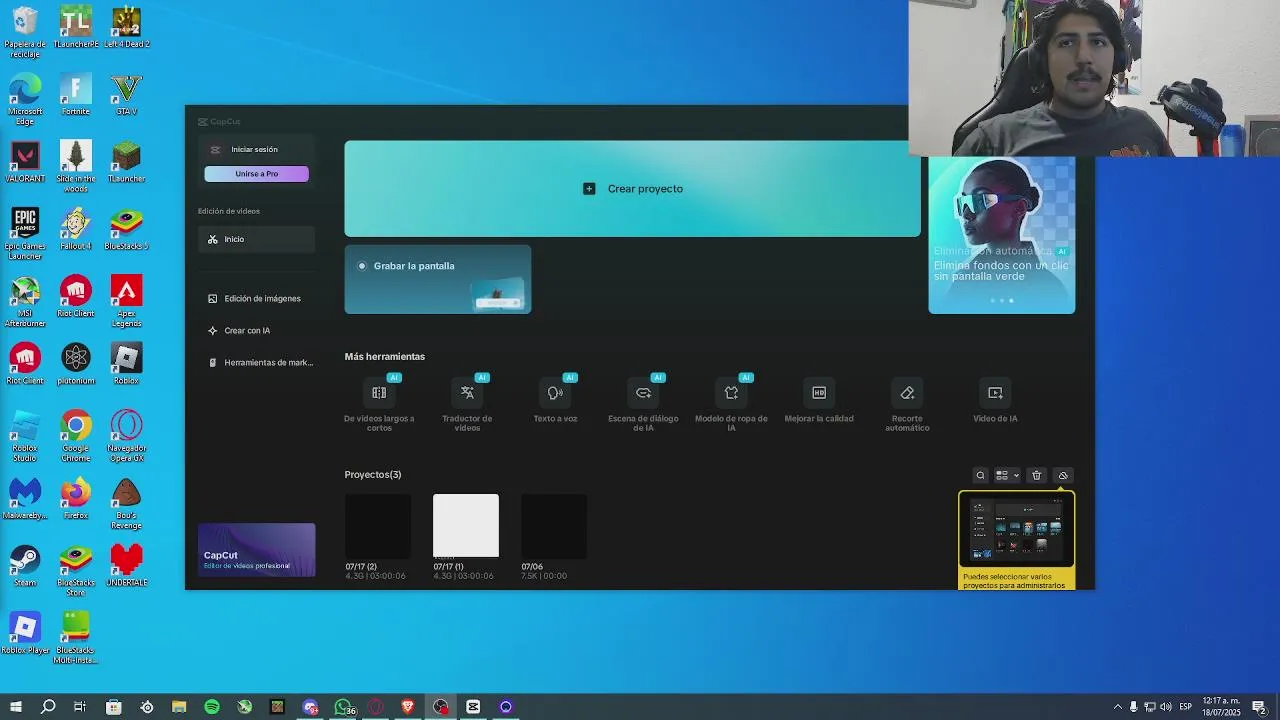Open the 'De videos largos a cortos' tool
1280x720 pixels.
(x=379, y=405)
